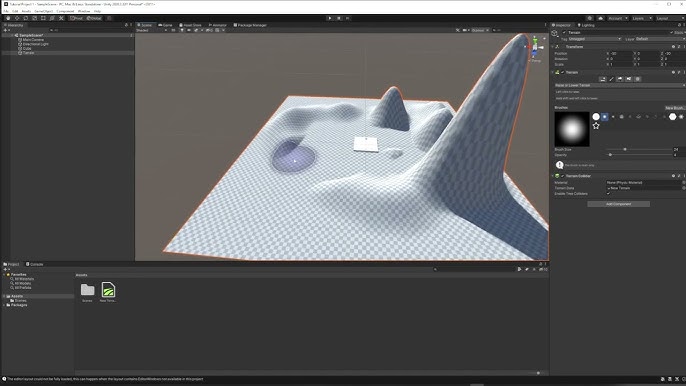Open the Window menu

tap(84, 11)
